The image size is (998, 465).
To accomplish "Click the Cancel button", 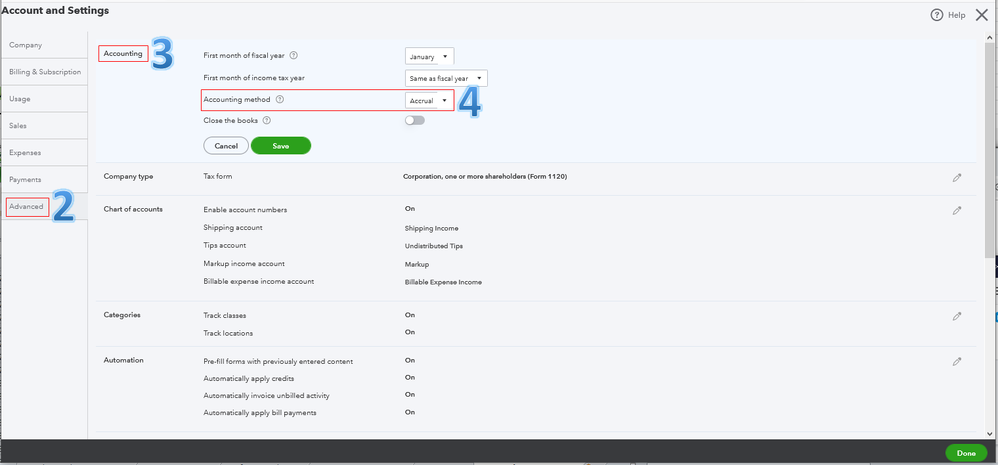I will tap(226, 146).
